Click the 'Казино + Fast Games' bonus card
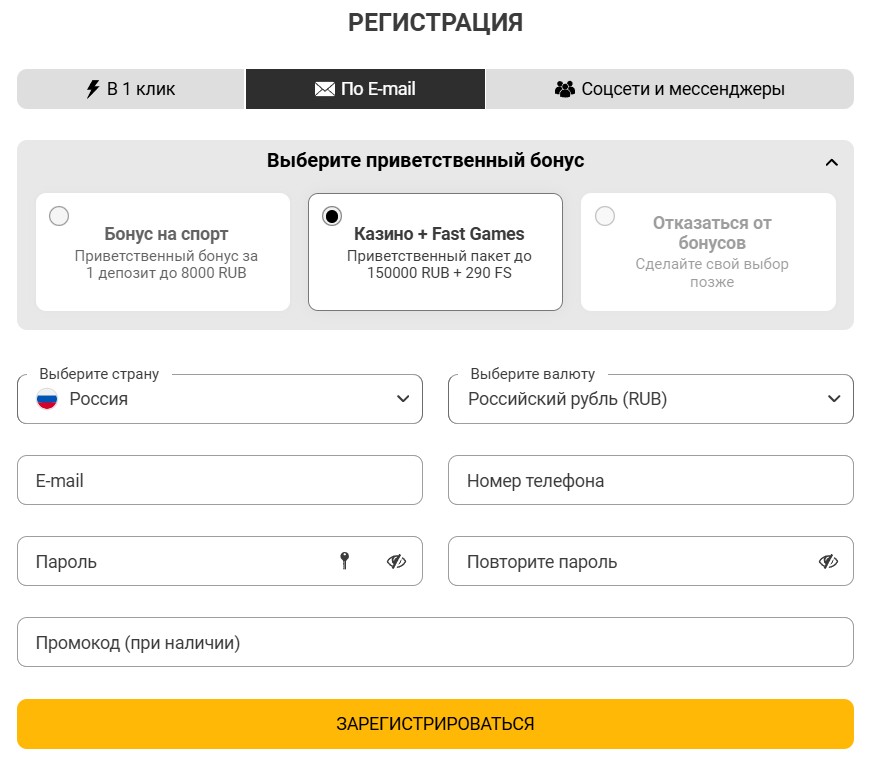Viewport: 877px width, 763px height. [435, 252]
